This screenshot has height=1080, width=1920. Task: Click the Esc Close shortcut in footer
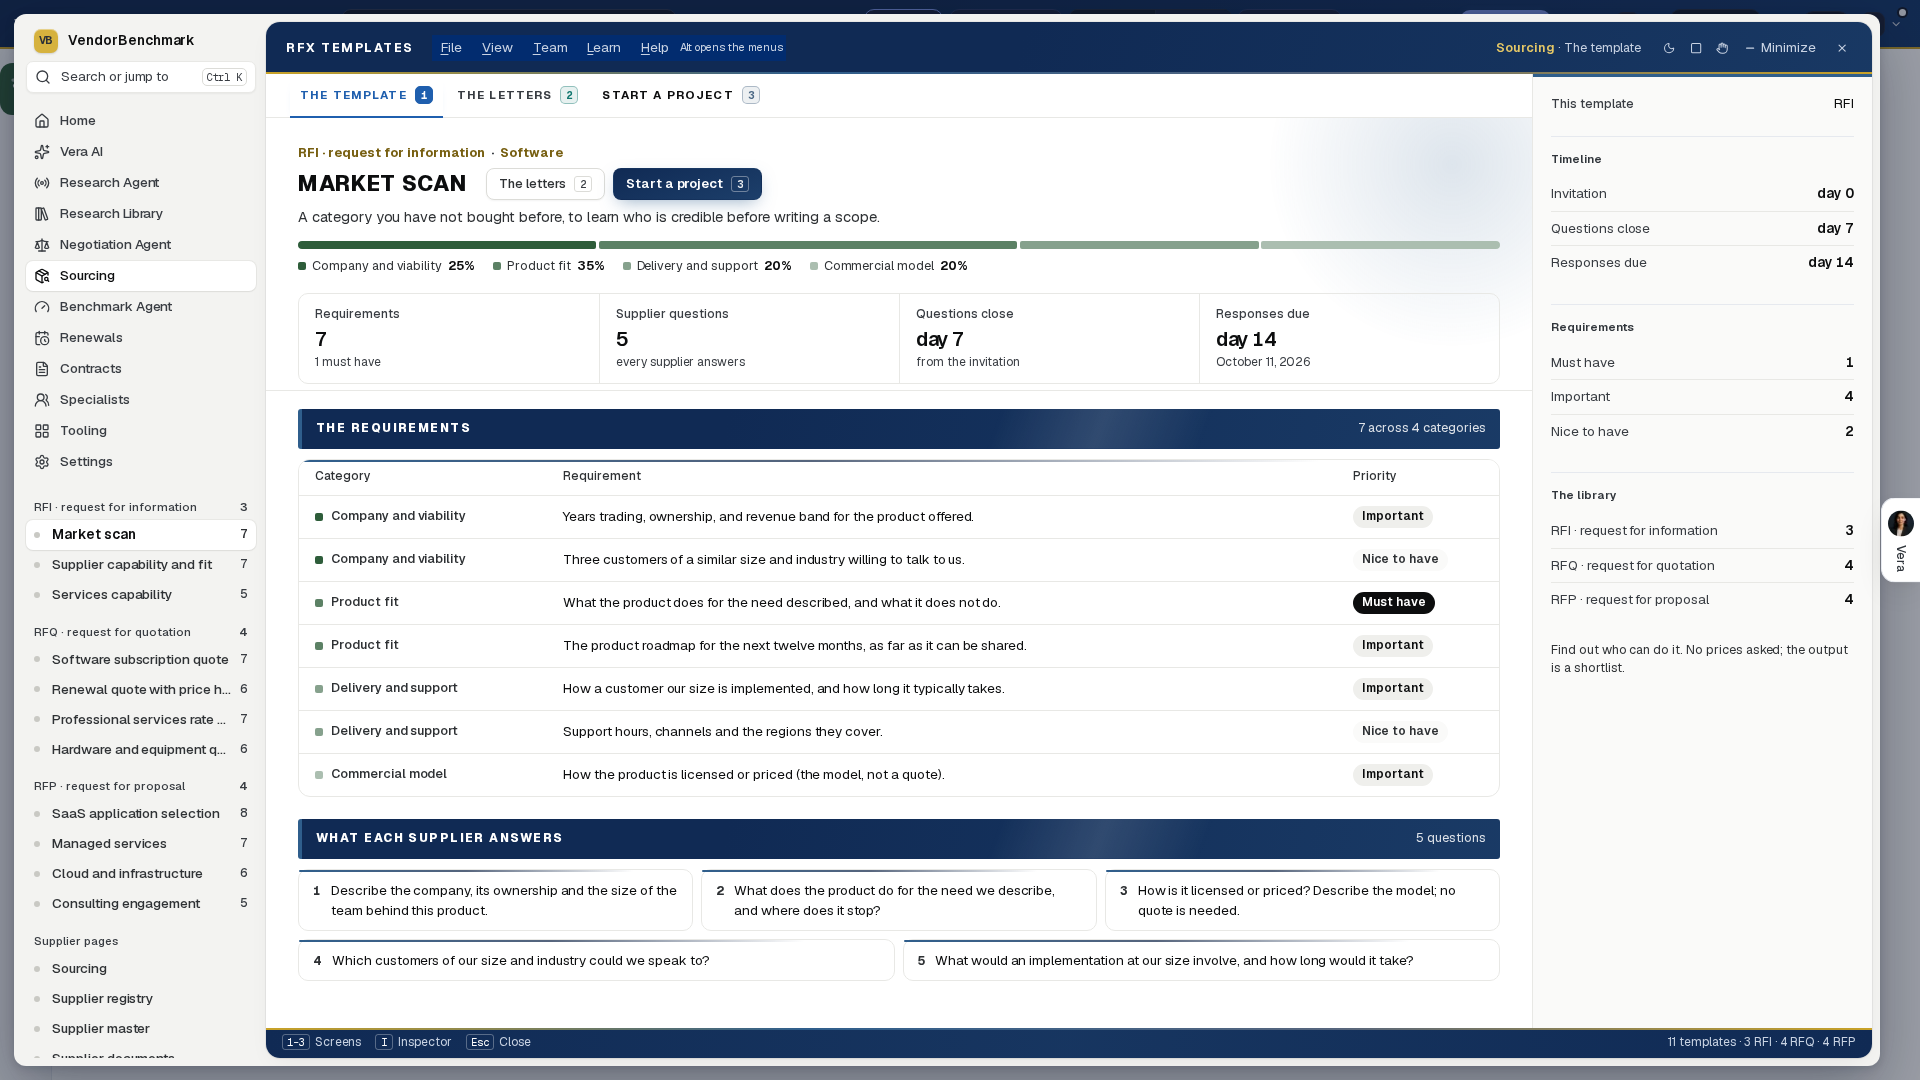click(498, 1042)
